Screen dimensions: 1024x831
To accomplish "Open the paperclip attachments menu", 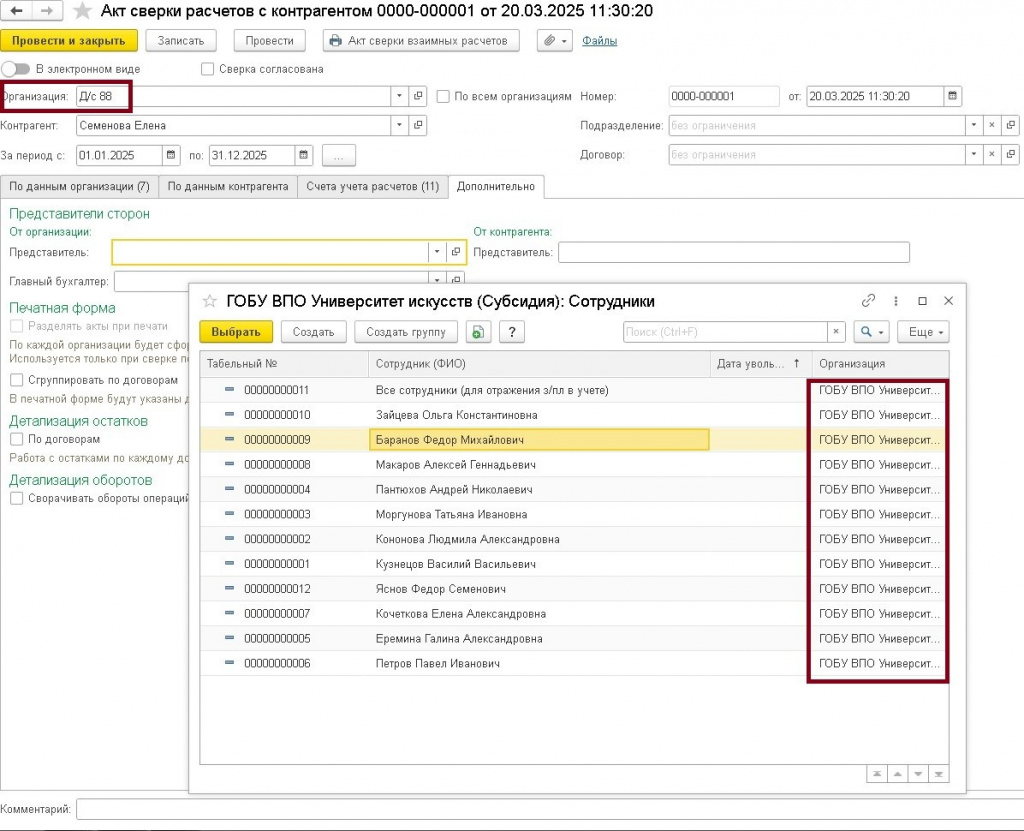I will (554, 41).
